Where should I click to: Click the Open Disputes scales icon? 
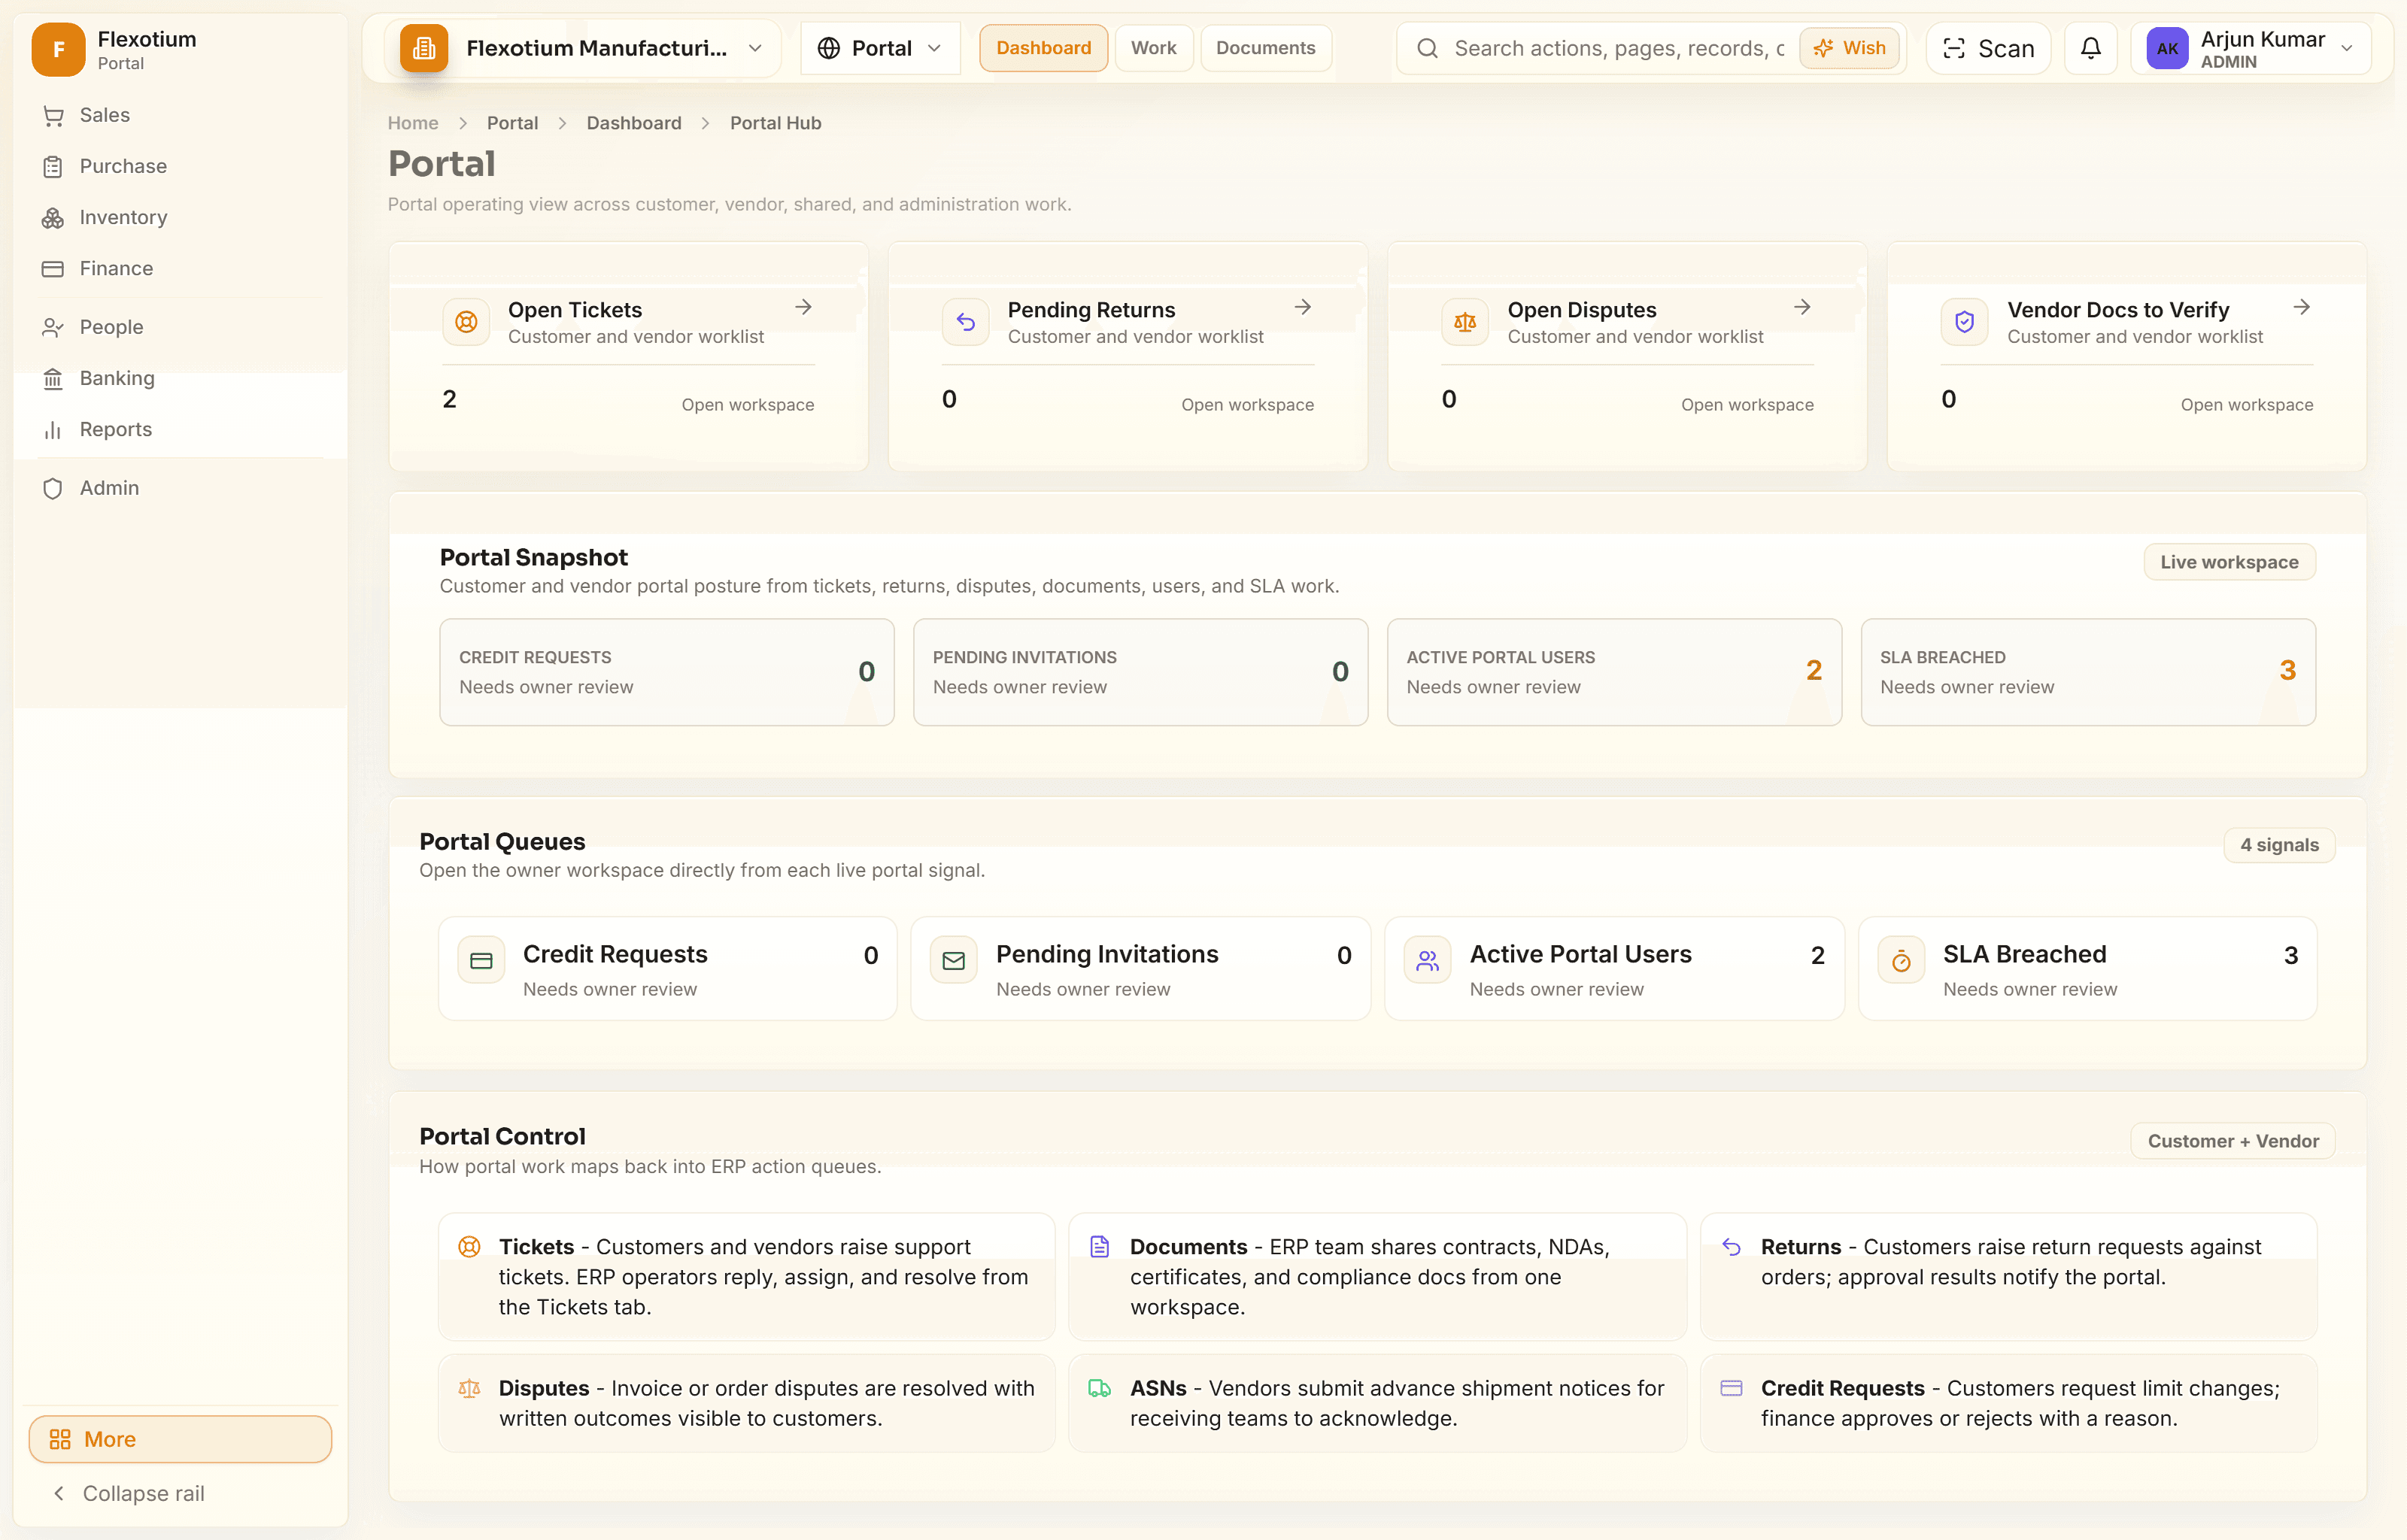pos(1465,322)
